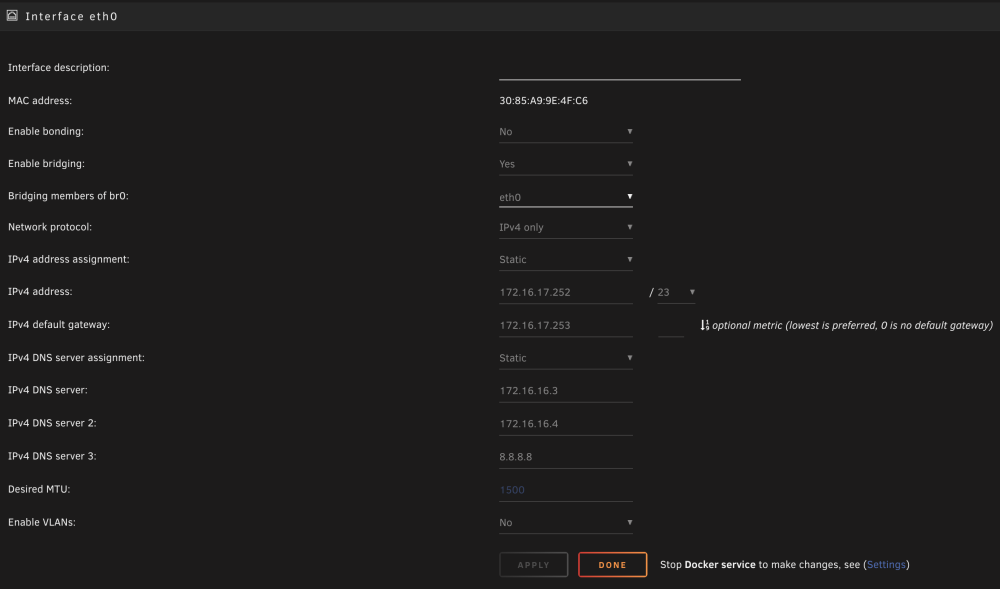
Task: Click the metric sort icon beside gateway
Action: coord(705,325)
